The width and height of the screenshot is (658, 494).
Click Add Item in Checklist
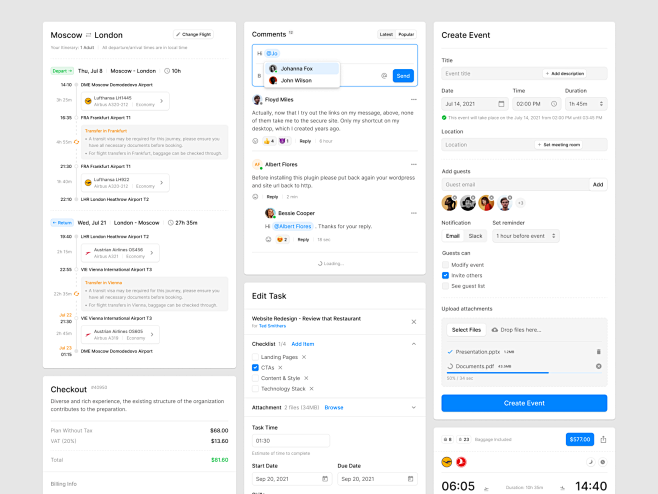click(303, 344)
